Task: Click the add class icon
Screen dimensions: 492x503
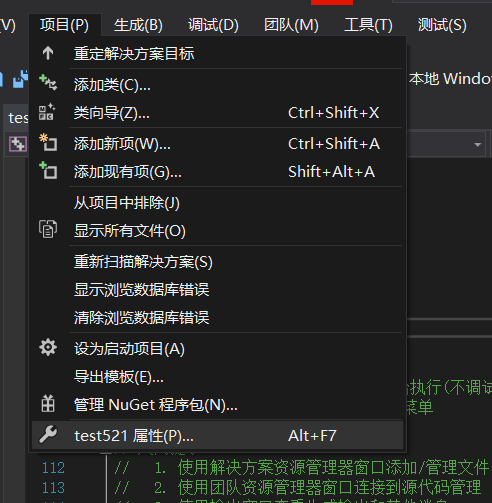Action: coord(48,83)
